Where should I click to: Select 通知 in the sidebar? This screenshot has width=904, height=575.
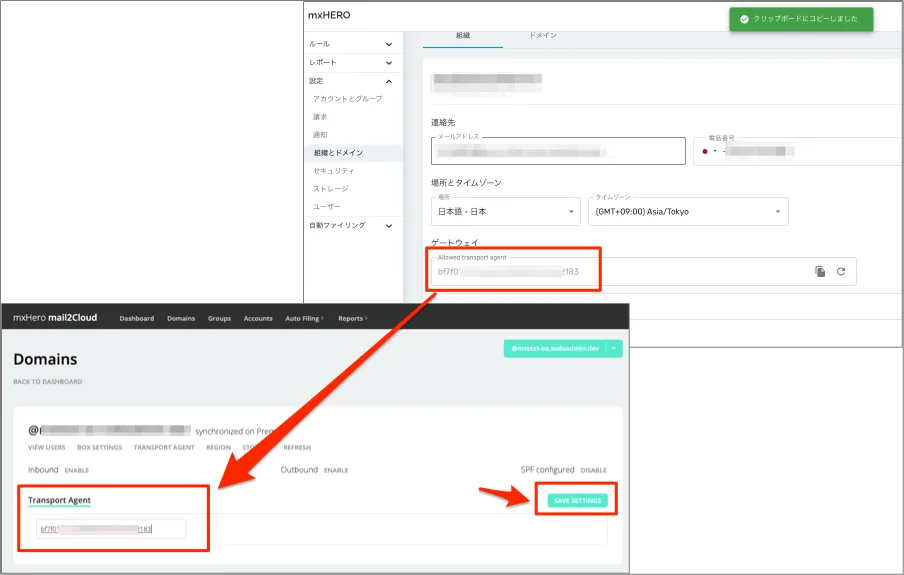tap(320, 135)
